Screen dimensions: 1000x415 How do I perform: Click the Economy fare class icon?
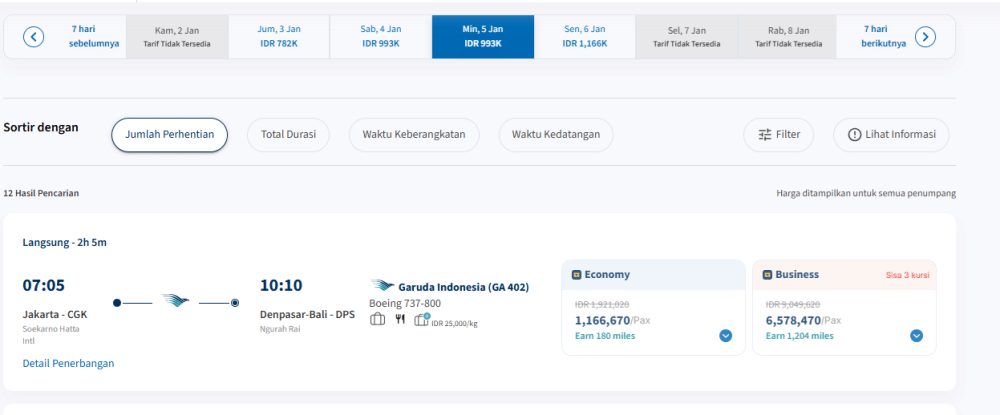[x=576, y=275]
